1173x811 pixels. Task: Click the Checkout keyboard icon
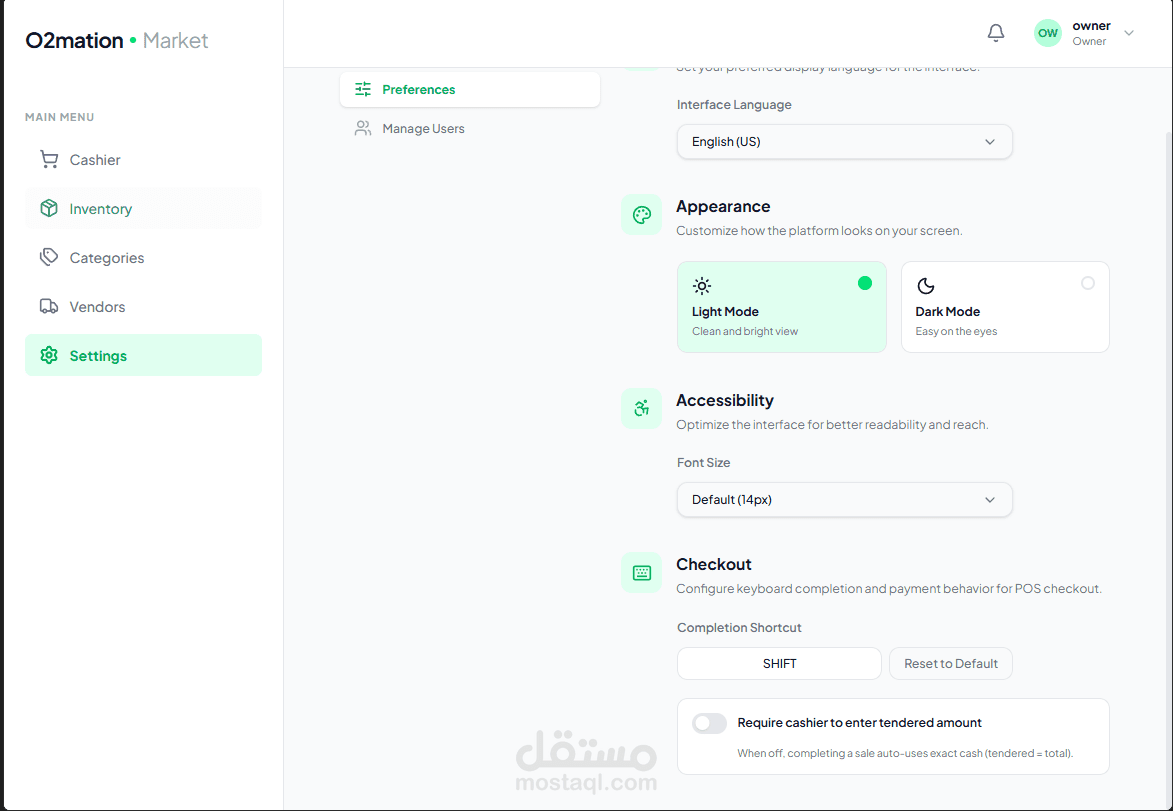[641, 573]
